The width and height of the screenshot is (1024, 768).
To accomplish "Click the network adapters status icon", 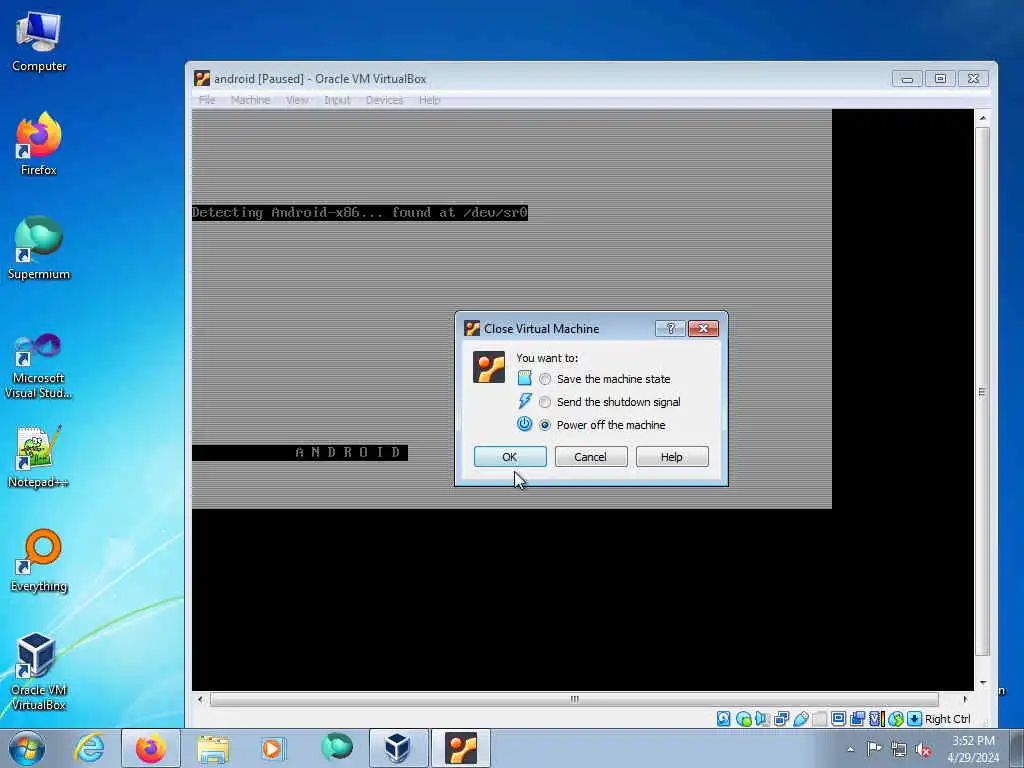I will pyautogui.click(x=782, y=719).
